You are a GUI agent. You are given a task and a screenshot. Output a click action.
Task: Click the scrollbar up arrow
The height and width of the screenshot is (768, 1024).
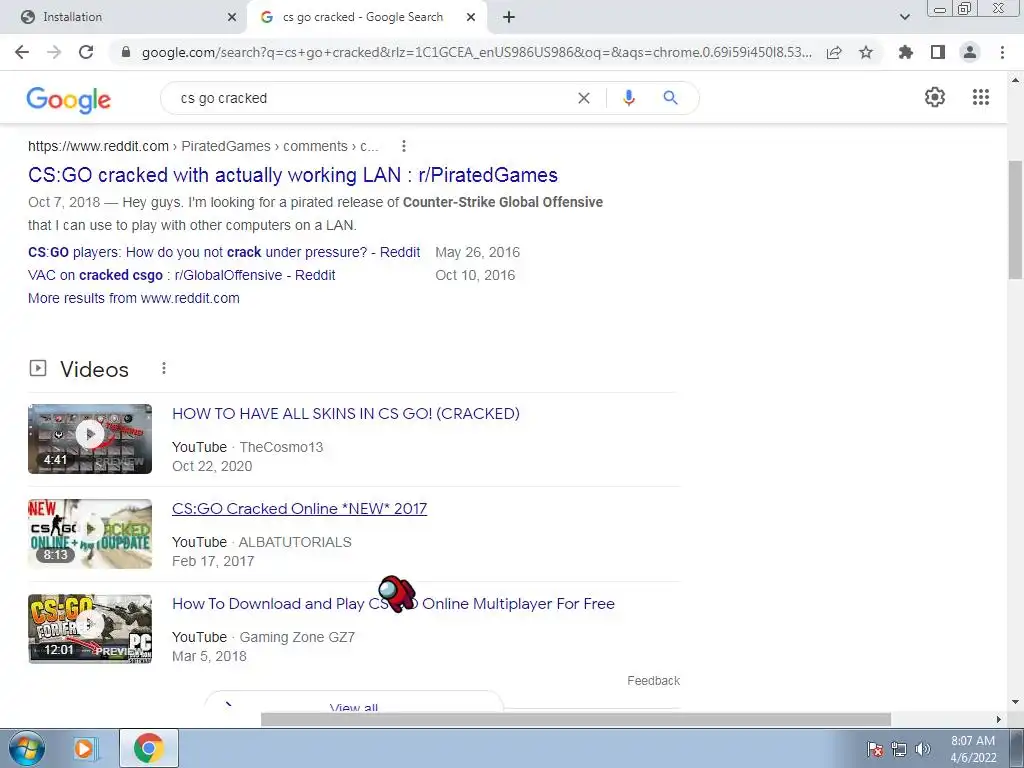point(1015,80)
